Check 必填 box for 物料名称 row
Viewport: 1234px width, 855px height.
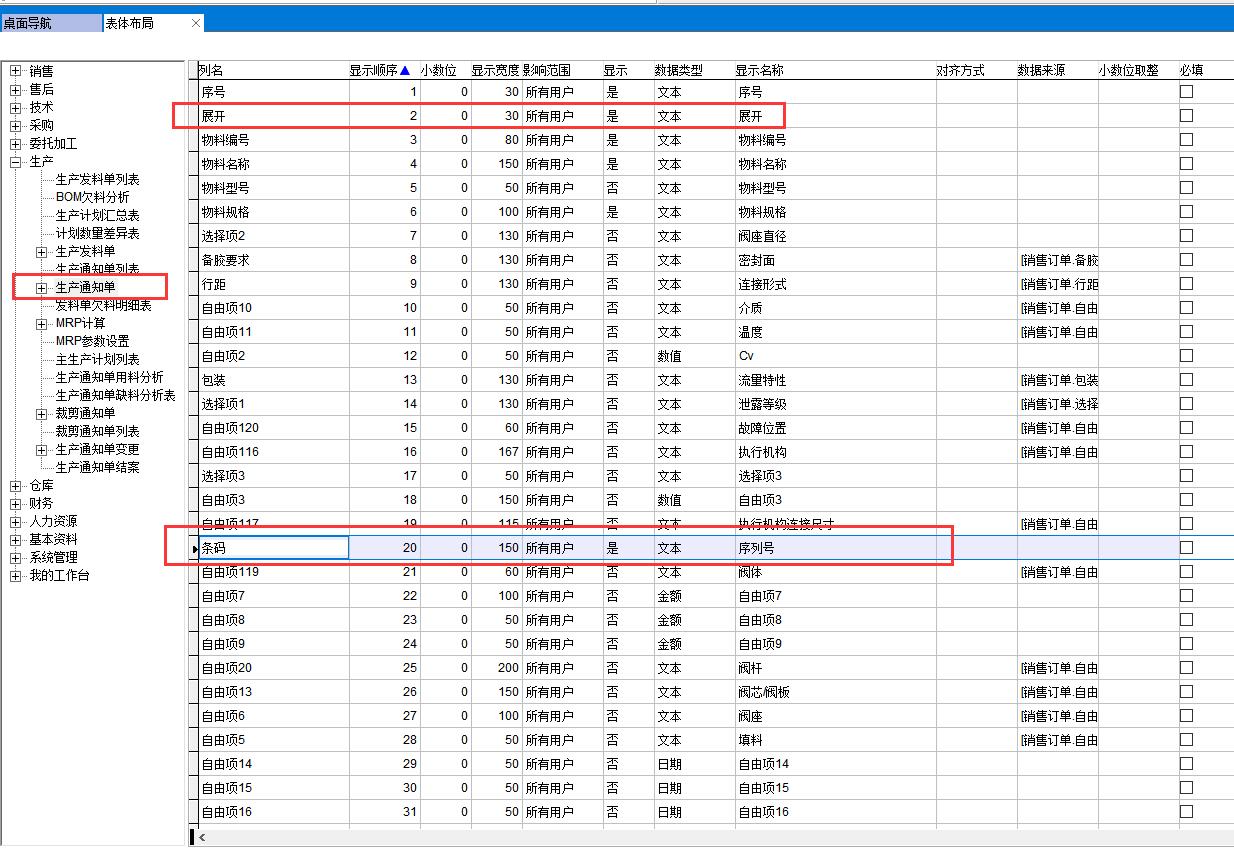(1186, 163)
